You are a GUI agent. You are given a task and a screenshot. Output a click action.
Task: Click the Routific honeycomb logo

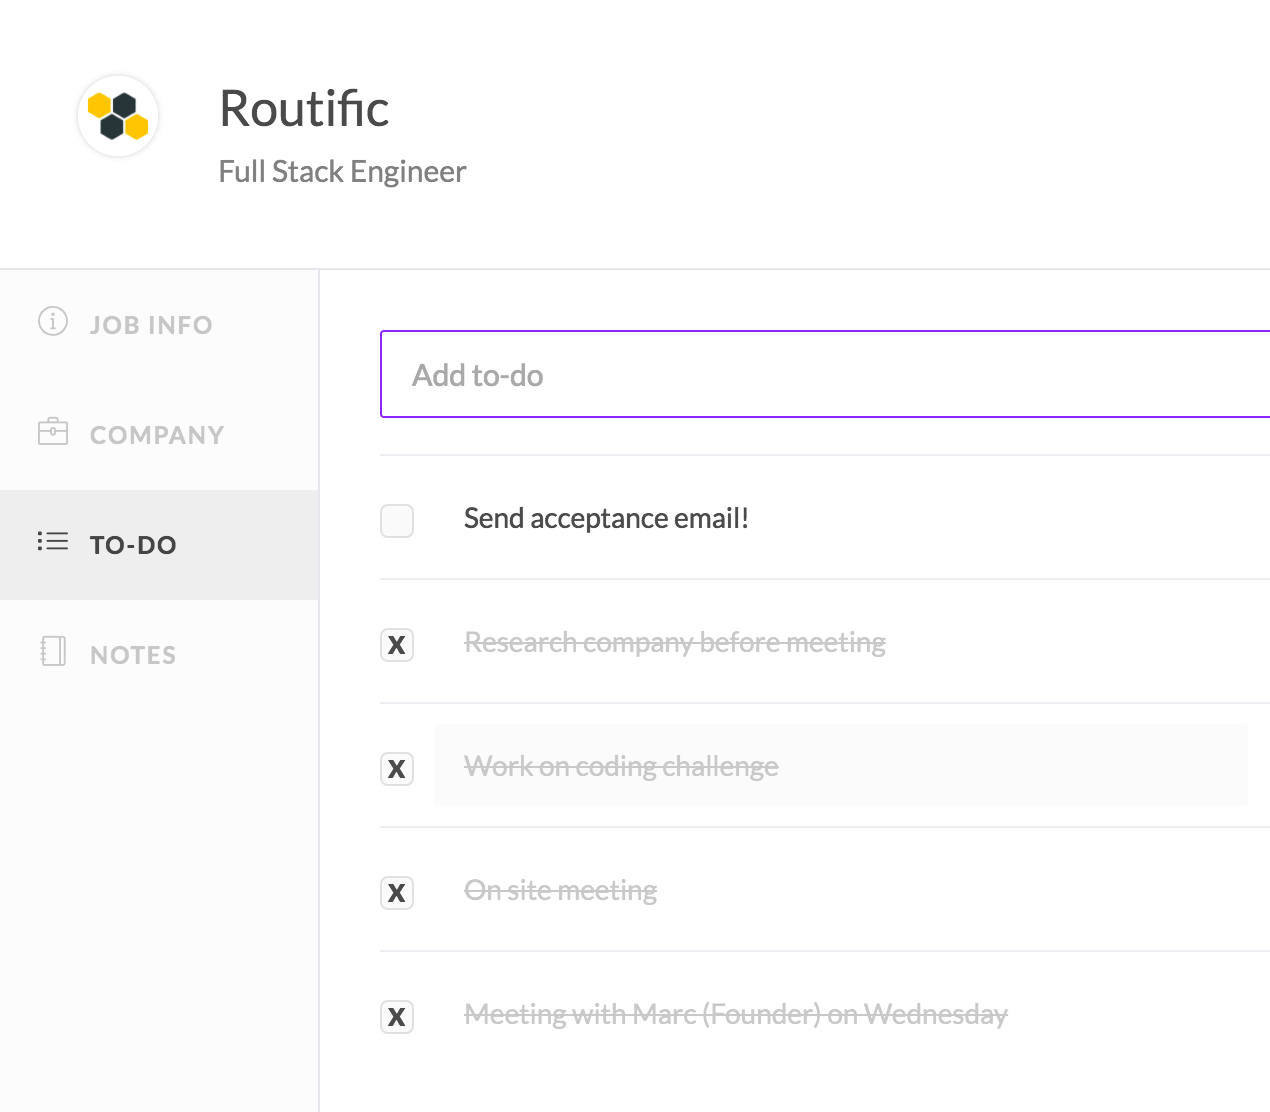pyautogui.click(x=118, y=116)
